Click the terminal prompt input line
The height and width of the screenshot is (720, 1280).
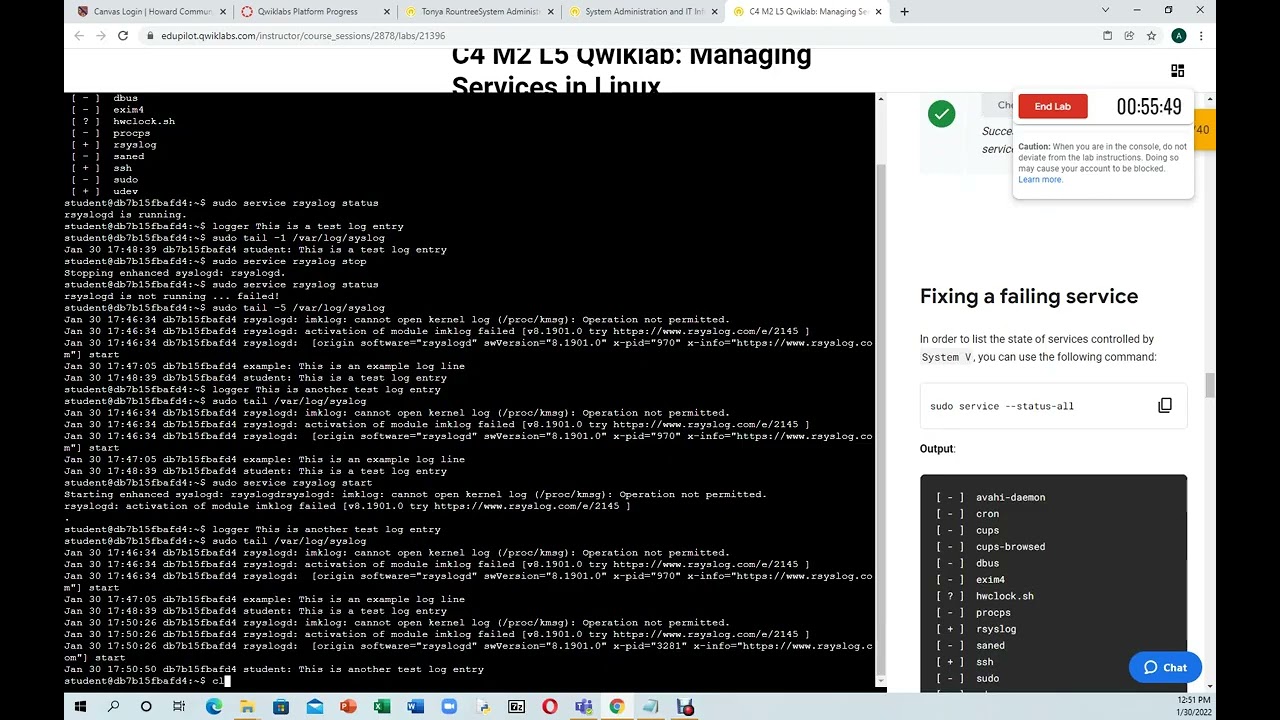point(470,681)
